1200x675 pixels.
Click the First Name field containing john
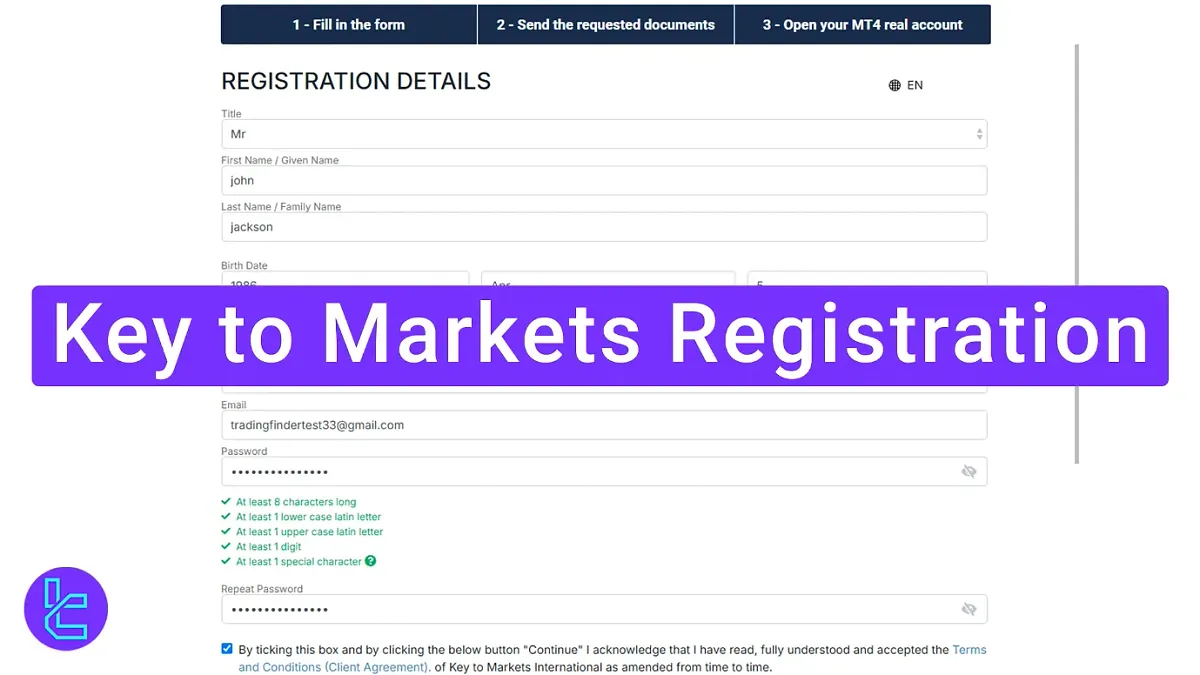pyautogui.click(x=603, y=180)
